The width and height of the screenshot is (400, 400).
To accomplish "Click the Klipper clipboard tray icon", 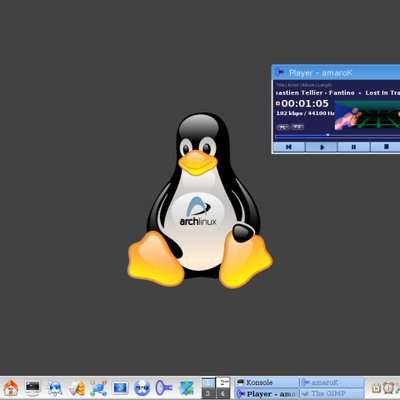I will 376,388.
